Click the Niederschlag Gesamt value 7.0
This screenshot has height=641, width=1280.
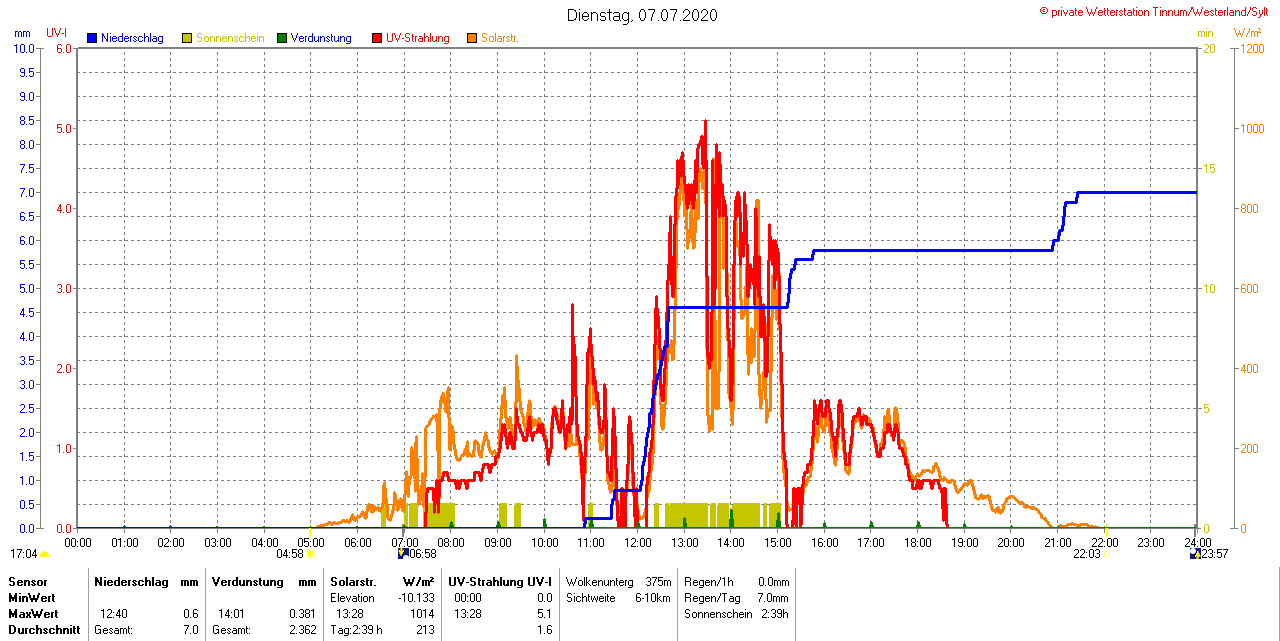point(190,630)
